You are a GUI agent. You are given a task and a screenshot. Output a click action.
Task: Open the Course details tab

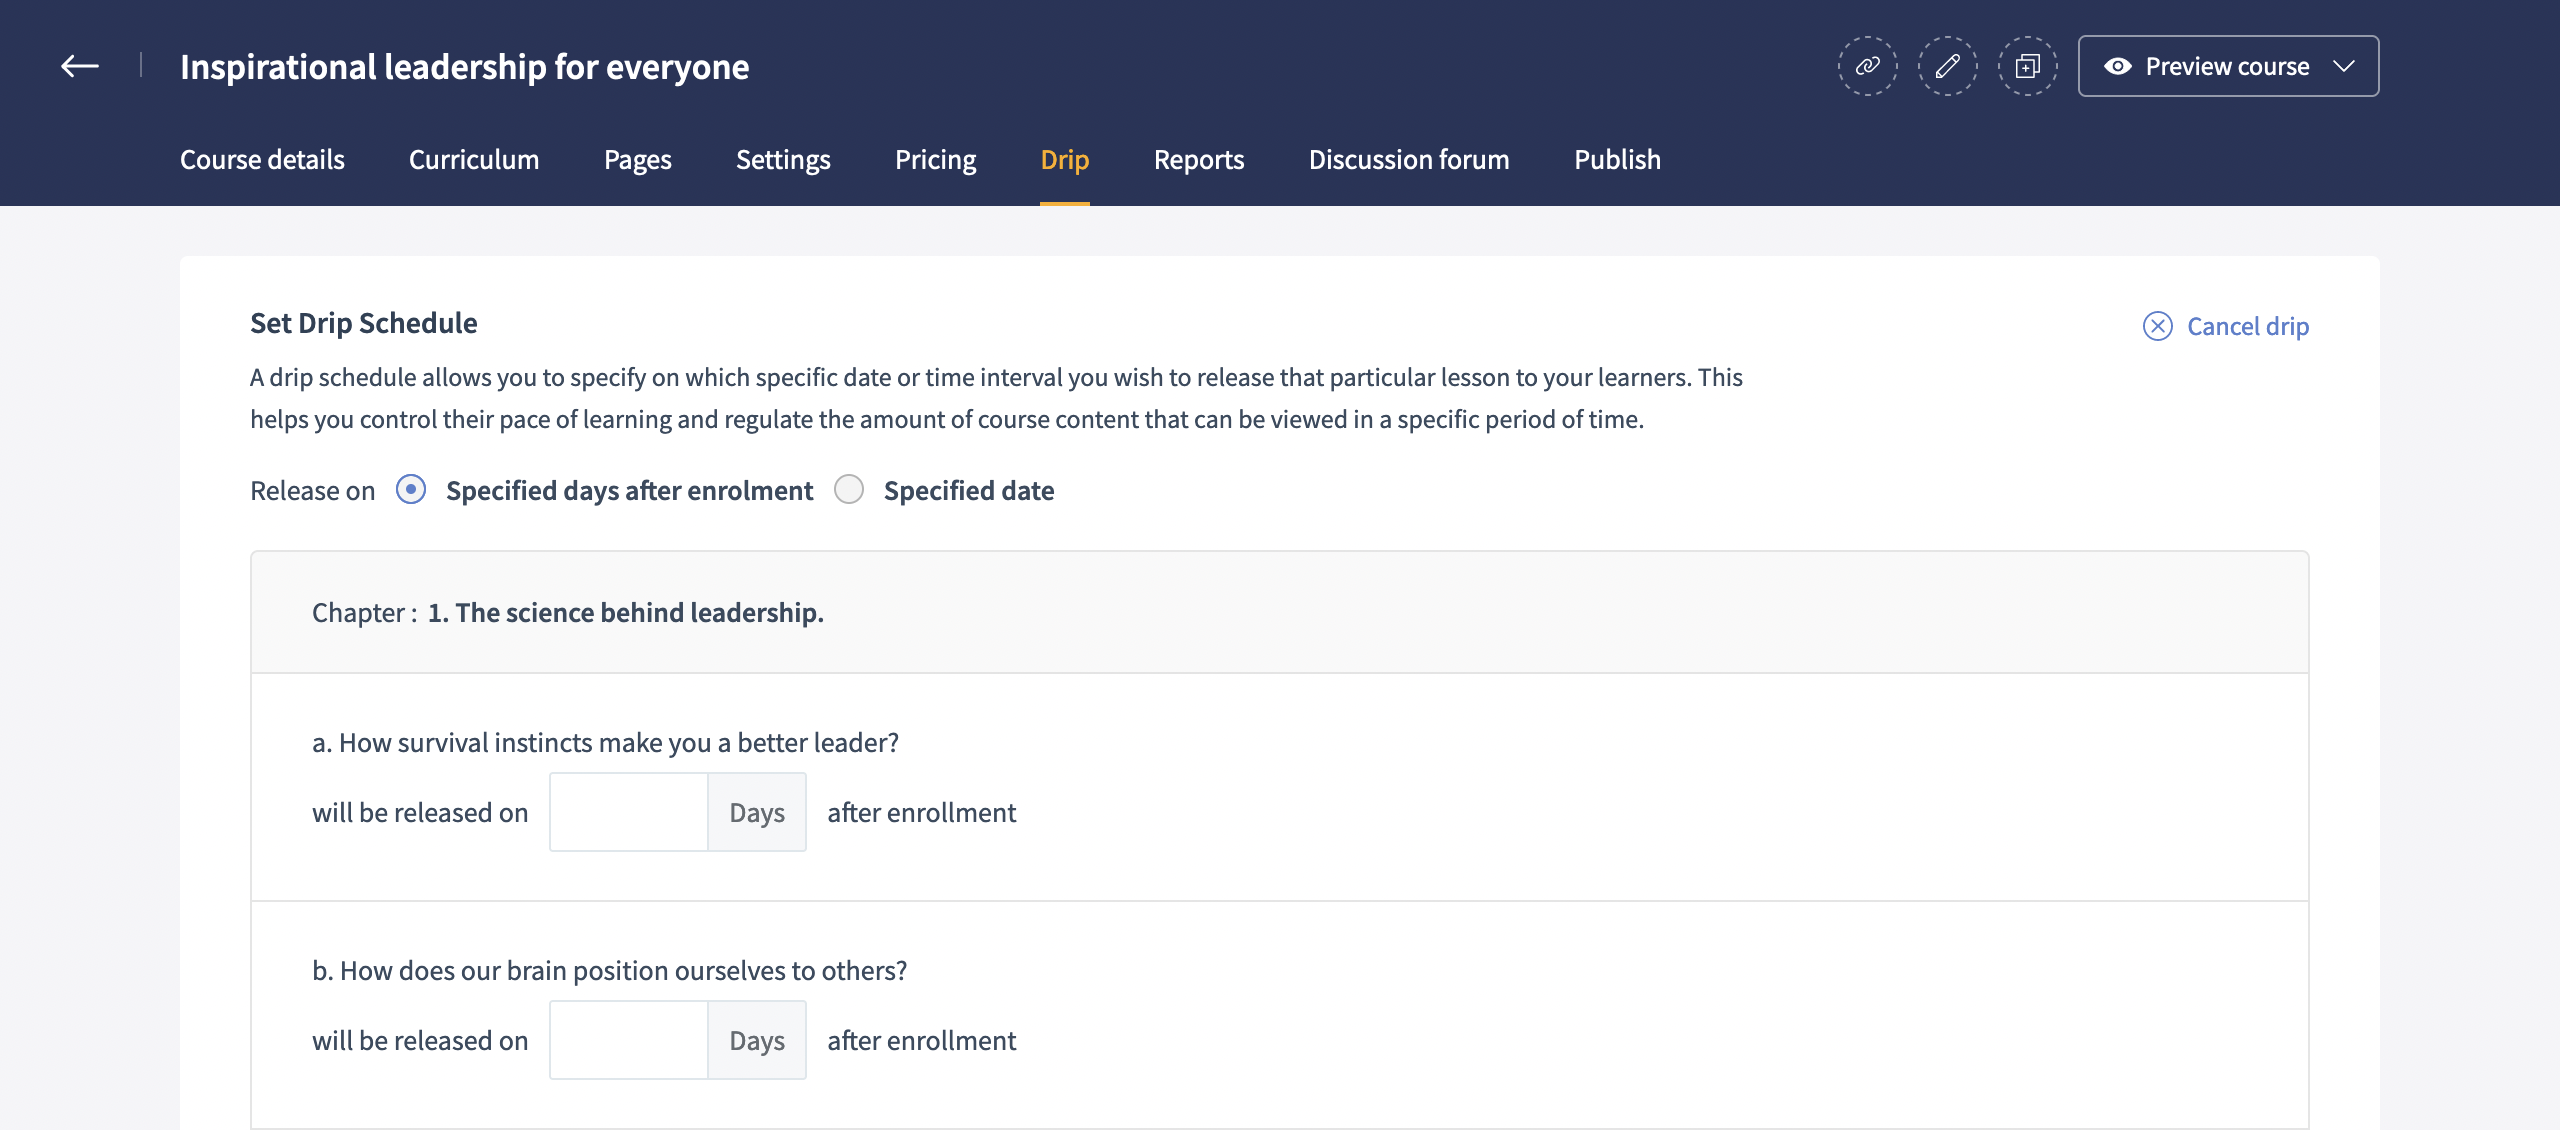[x=262, y=160]
